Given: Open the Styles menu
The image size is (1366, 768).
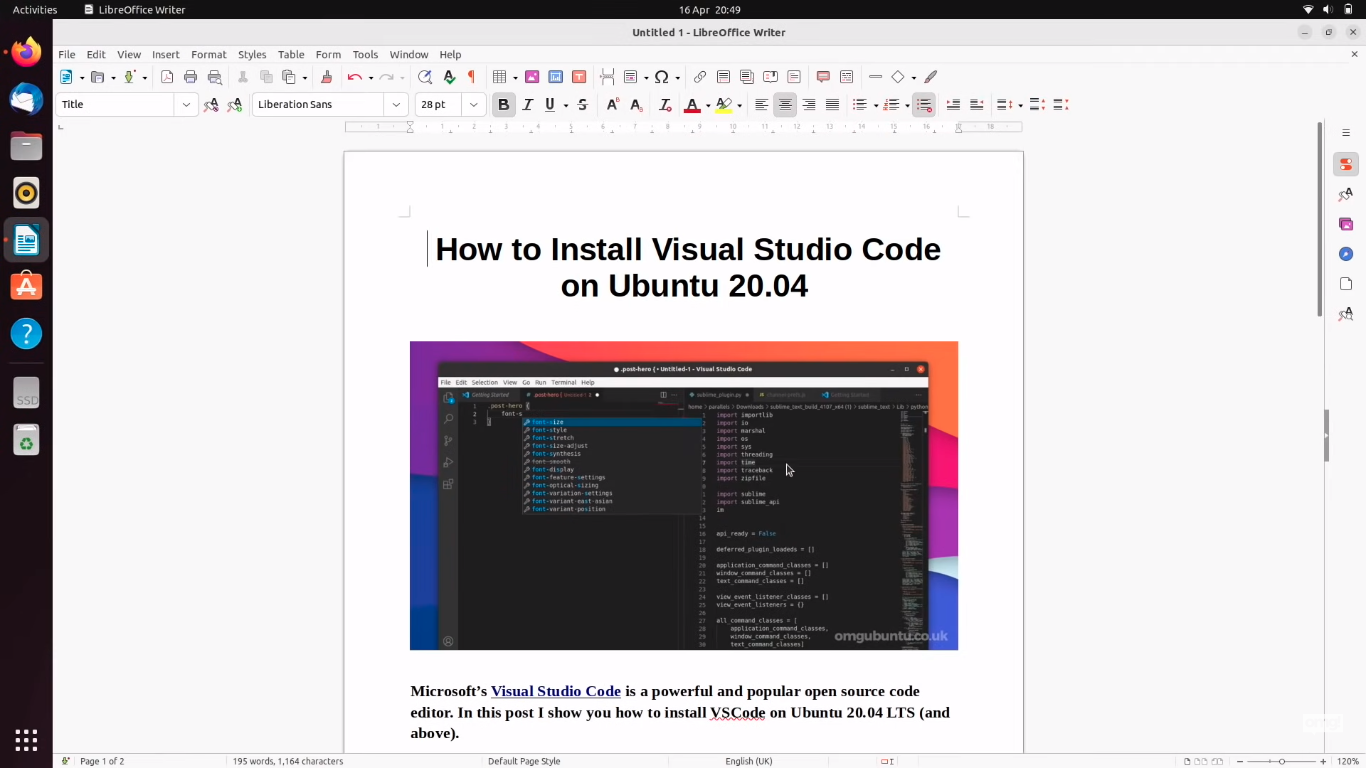Looking at the screenshot, I should point(252,55).
